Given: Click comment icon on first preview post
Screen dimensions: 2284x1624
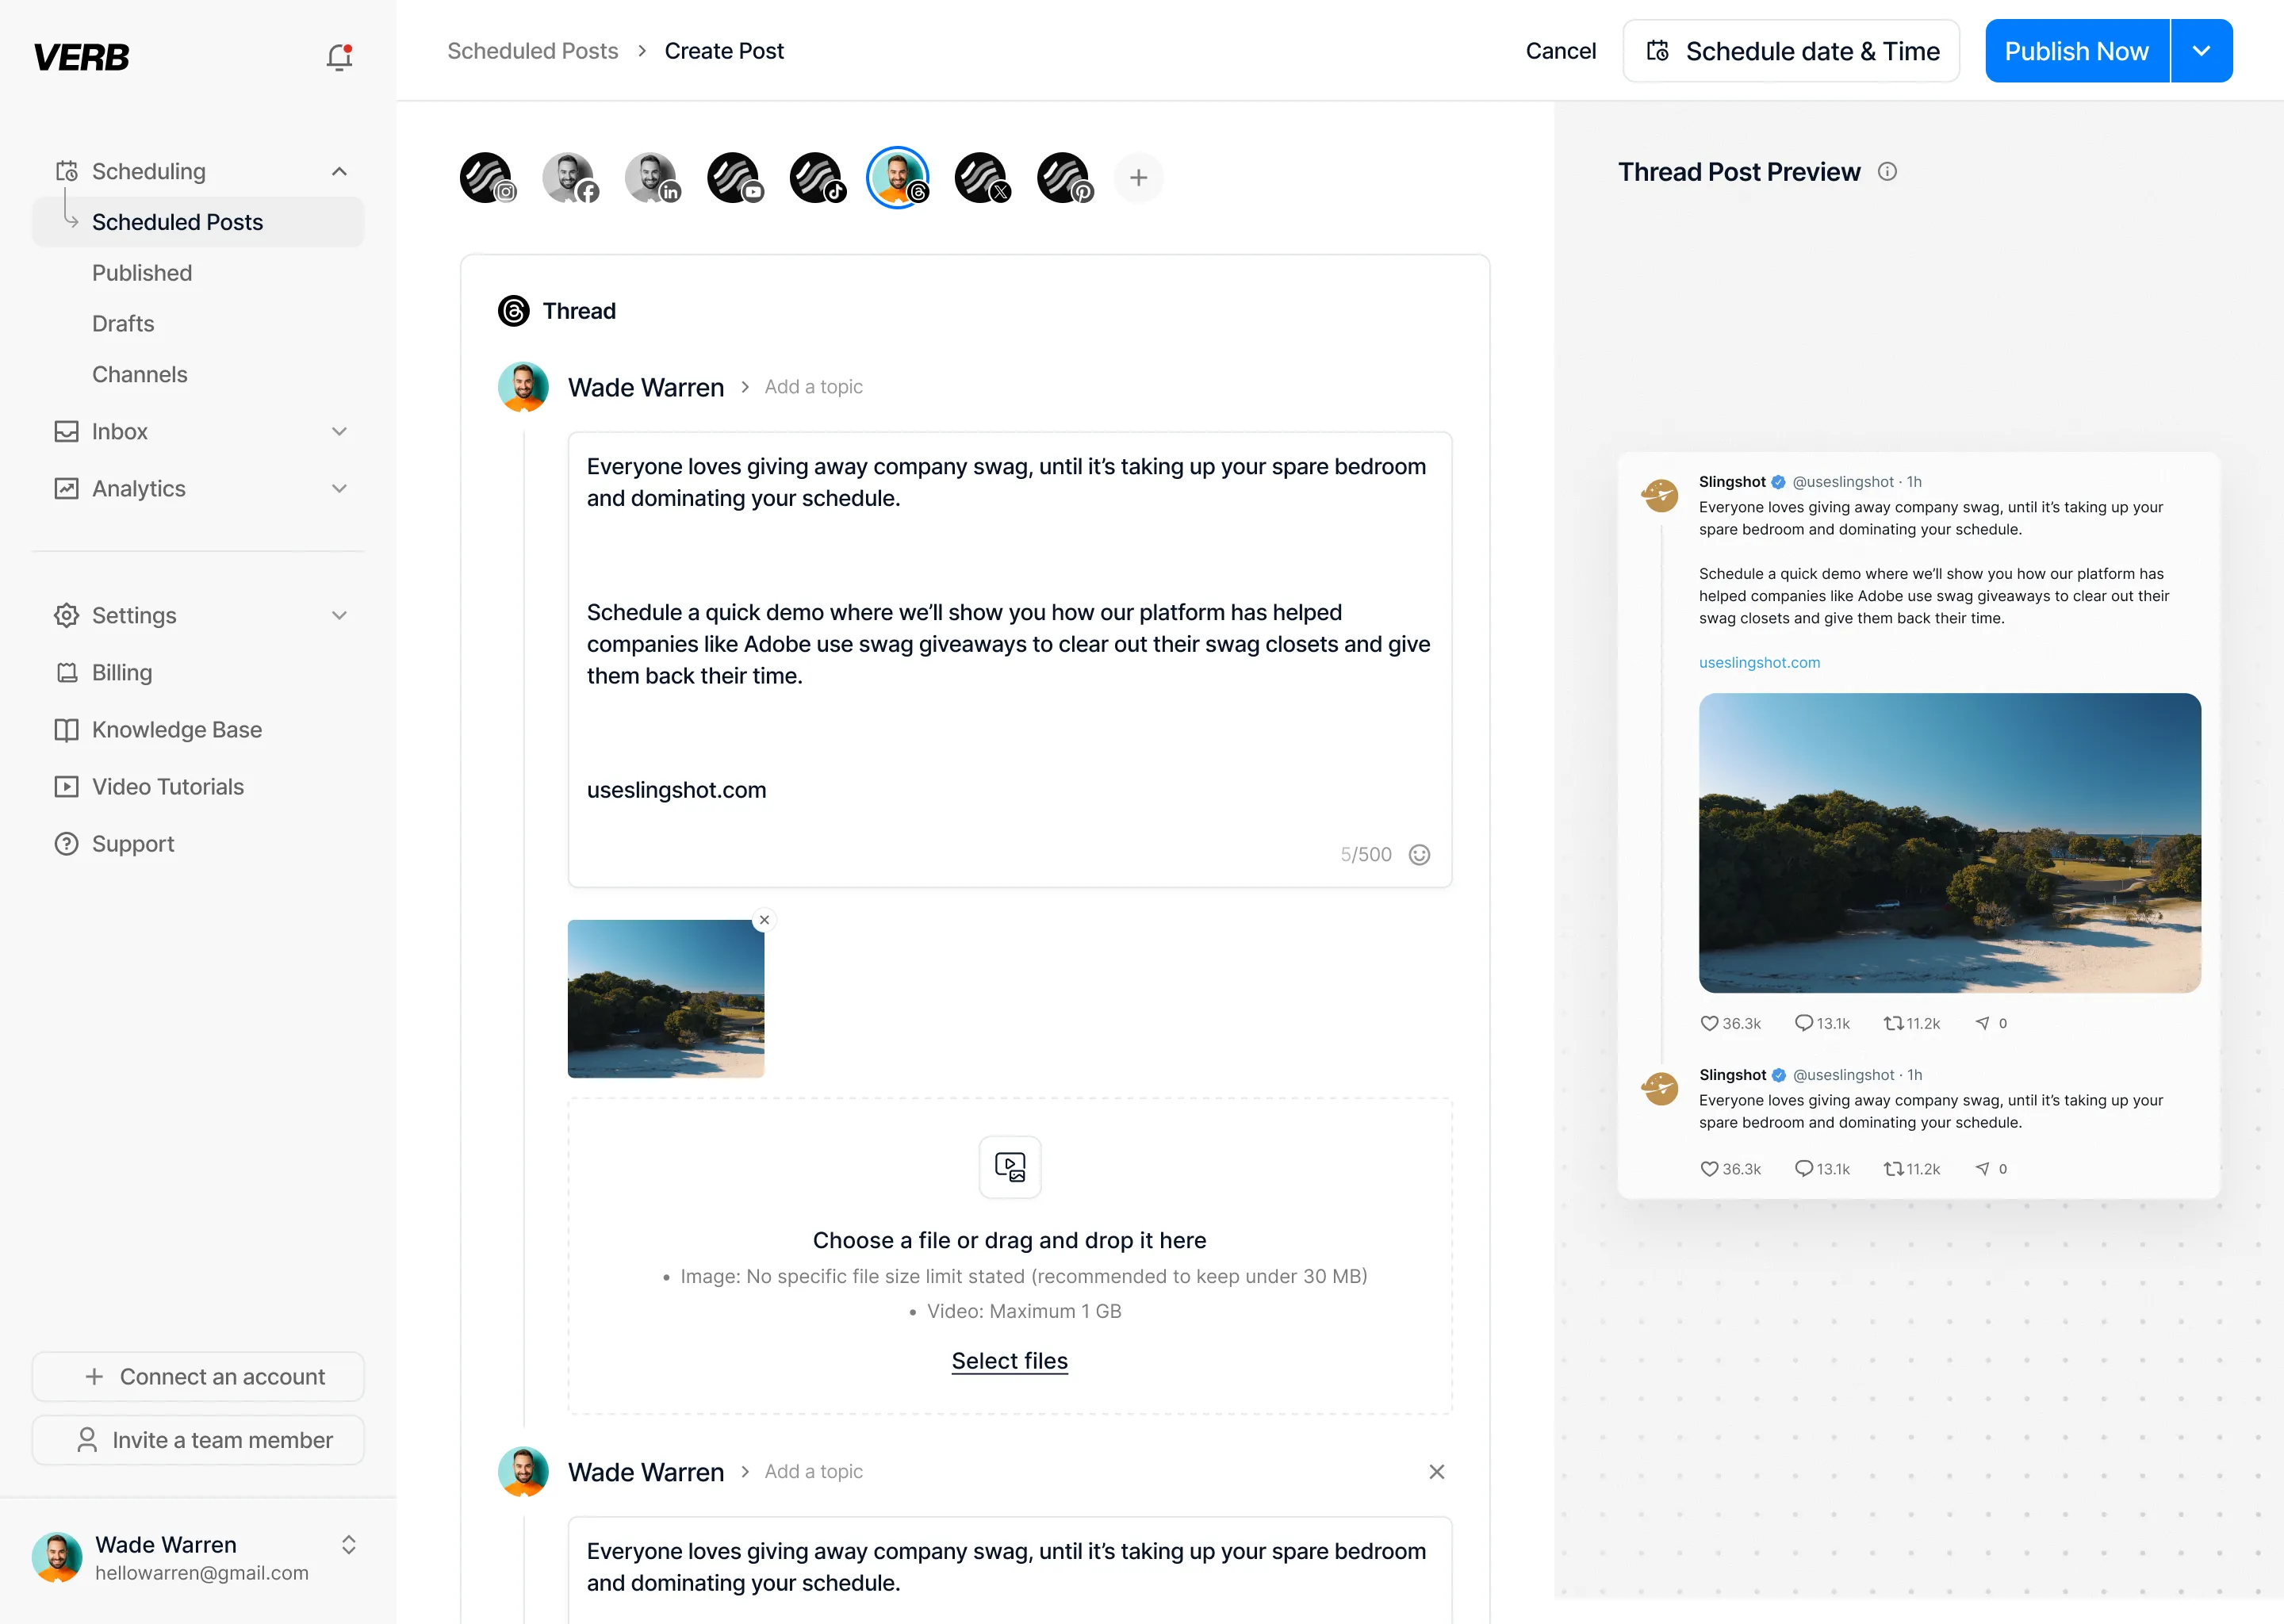Looking at the screenshot, I should tap(1804, 1023).
